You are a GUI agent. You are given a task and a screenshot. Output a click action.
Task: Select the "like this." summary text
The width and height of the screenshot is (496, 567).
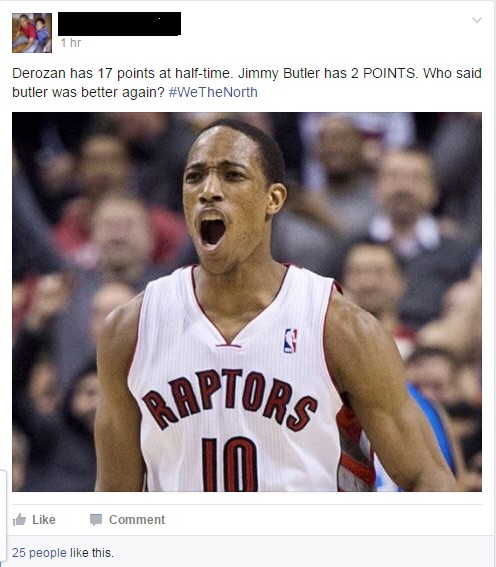[x=92, y=553]
